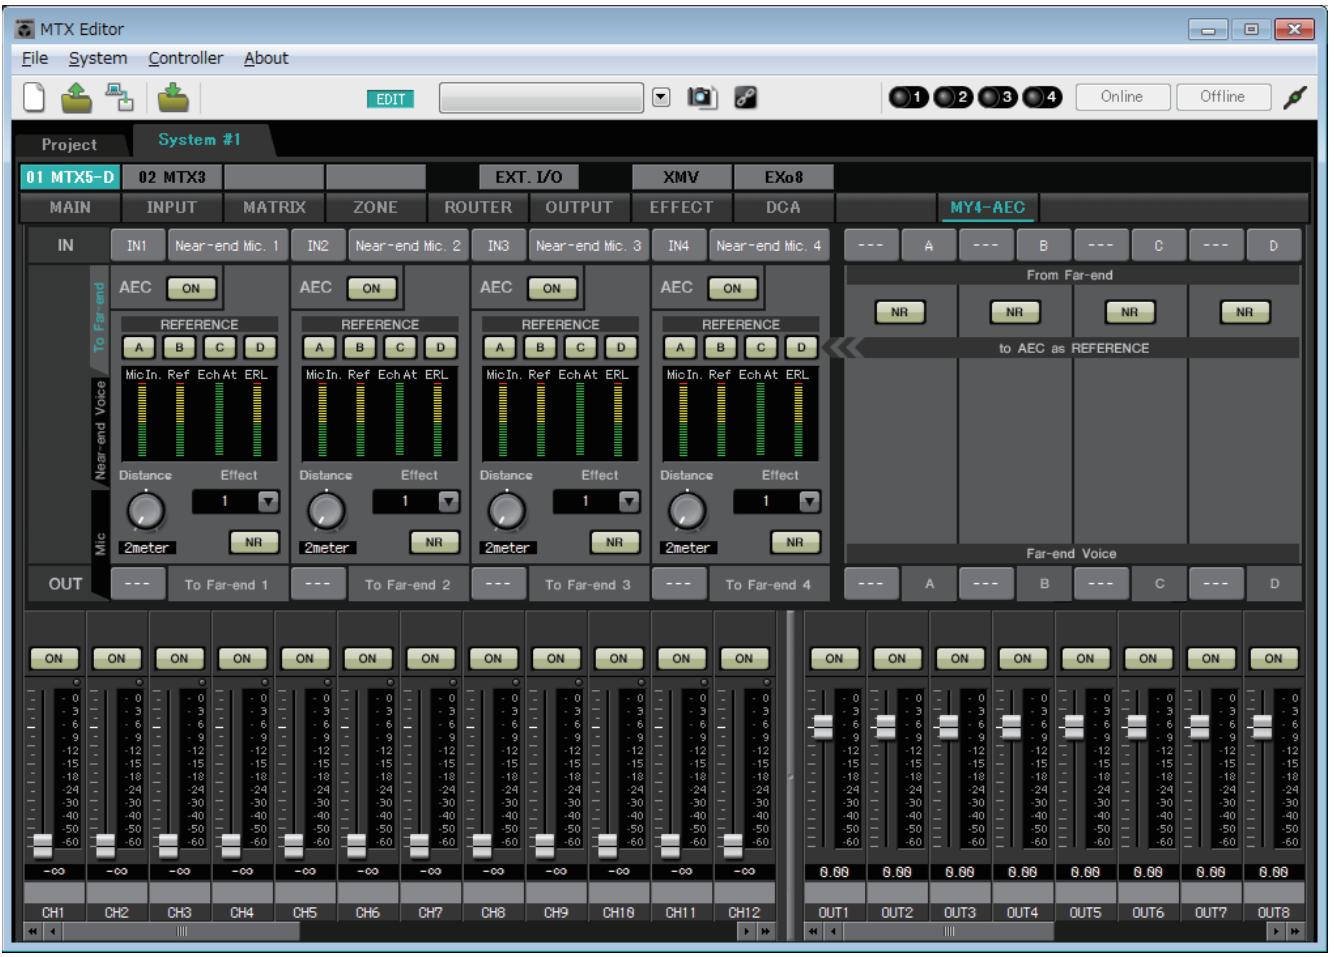Viewport: 1334px width, 957px height.
Task: Click the Online button
Action: click(x=1121, y=97)
